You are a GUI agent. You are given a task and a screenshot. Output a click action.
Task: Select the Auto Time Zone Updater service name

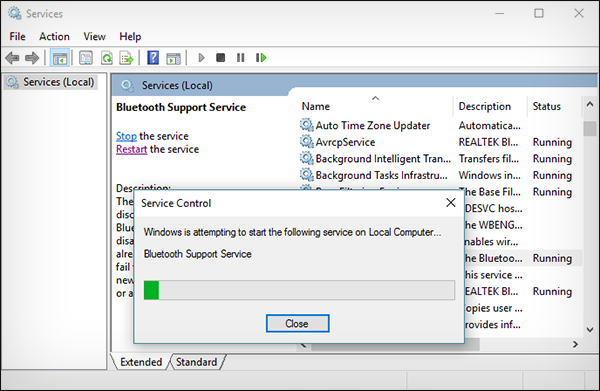(x=373, y=125)
